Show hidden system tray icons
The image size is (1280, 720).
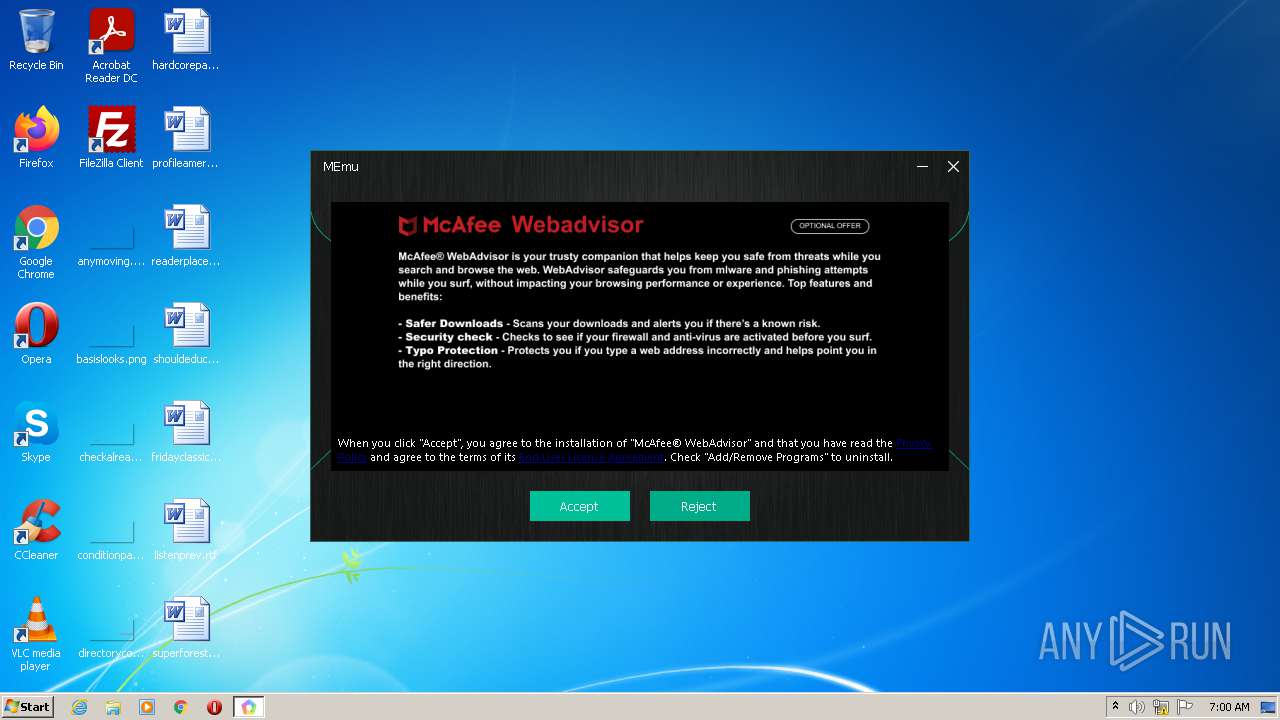pos(1115,707)
